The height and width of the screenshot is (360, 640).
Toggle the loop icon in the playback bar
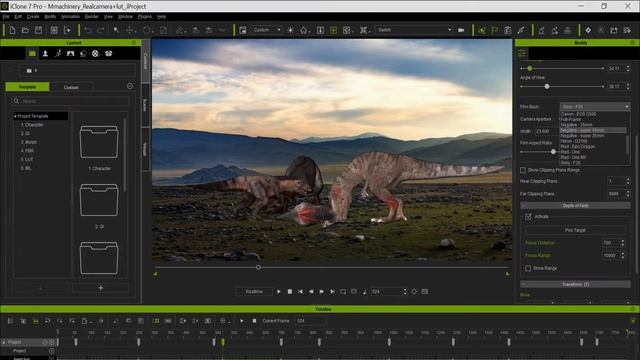coord(343,291)
